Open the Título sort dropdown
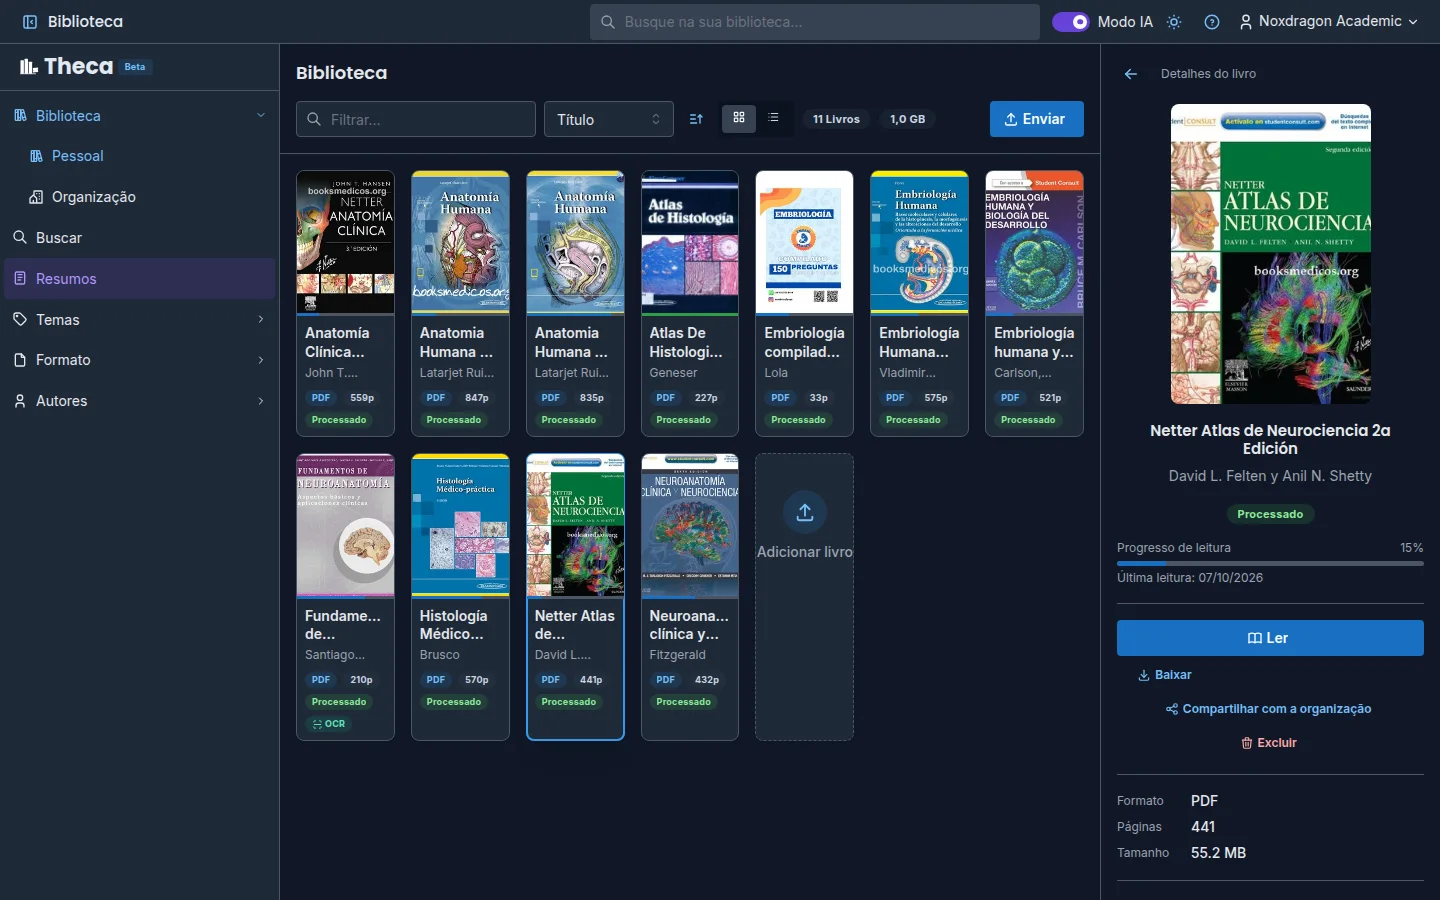The width and height of the screenshot is (1440, 900). pyautogui.click(x=608, y=119)
